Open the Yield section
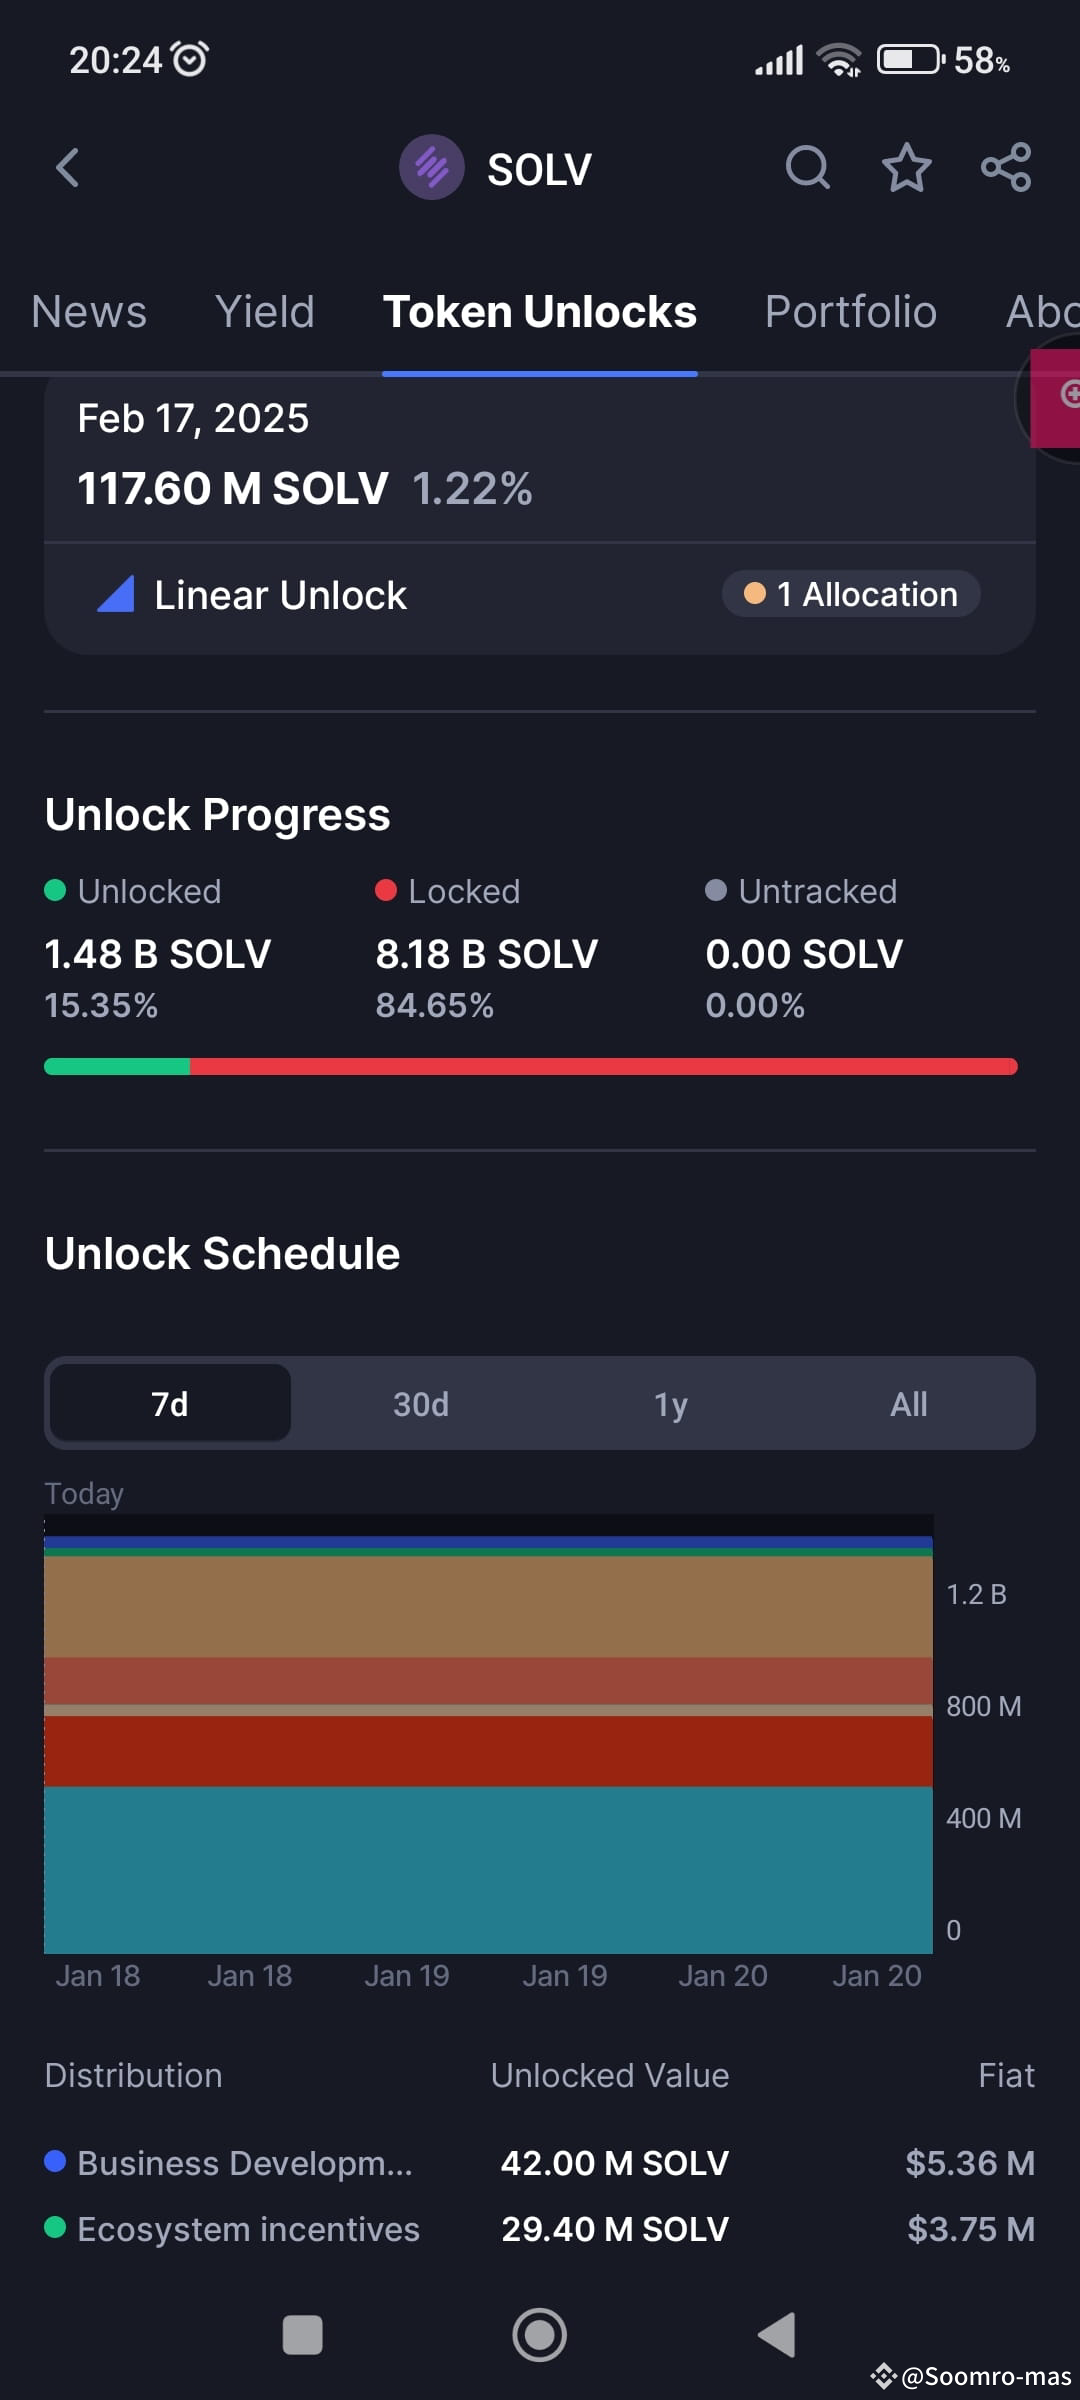This screenshot has width=1080, height=2400. (x=264, y=311)
